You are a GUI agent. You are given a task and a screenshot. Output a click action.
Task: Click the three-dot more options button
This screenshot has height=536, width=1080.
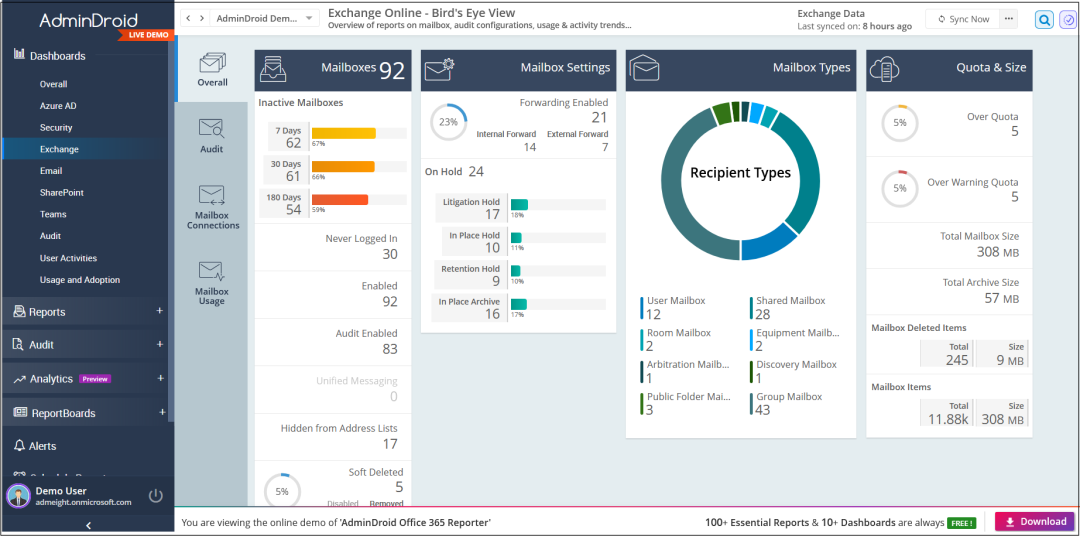(x=1008, y=19)
